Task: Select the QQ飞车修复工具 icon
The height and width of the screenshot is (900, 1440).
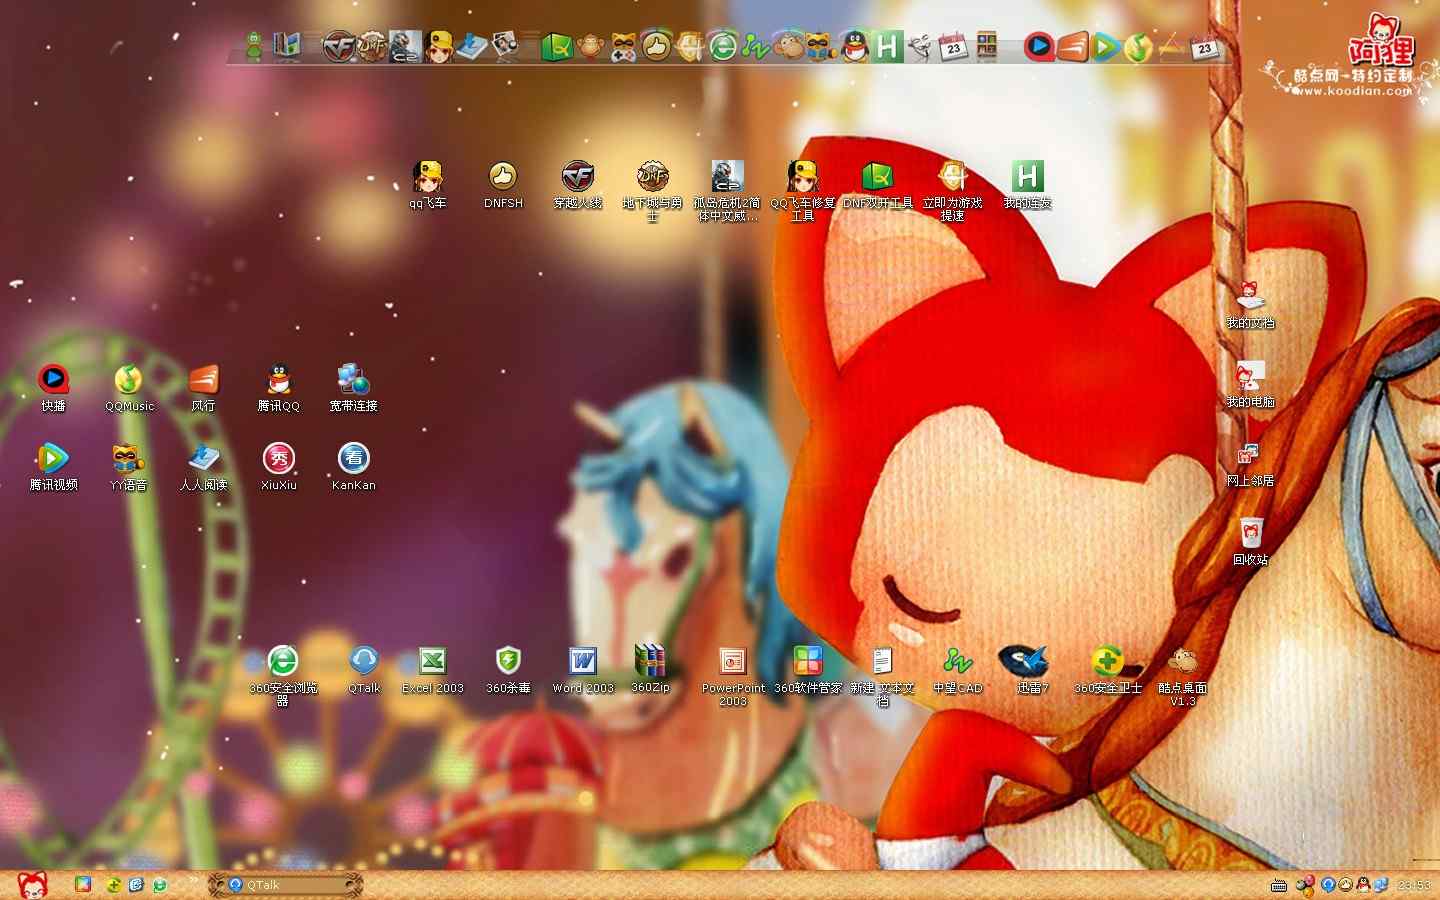Action: (802, 191)
